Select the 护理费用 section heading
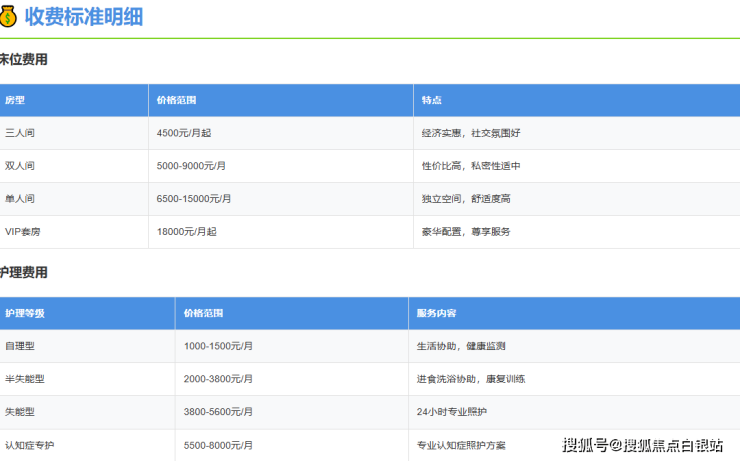Screen dimensions: 740x461 [23, 273]
